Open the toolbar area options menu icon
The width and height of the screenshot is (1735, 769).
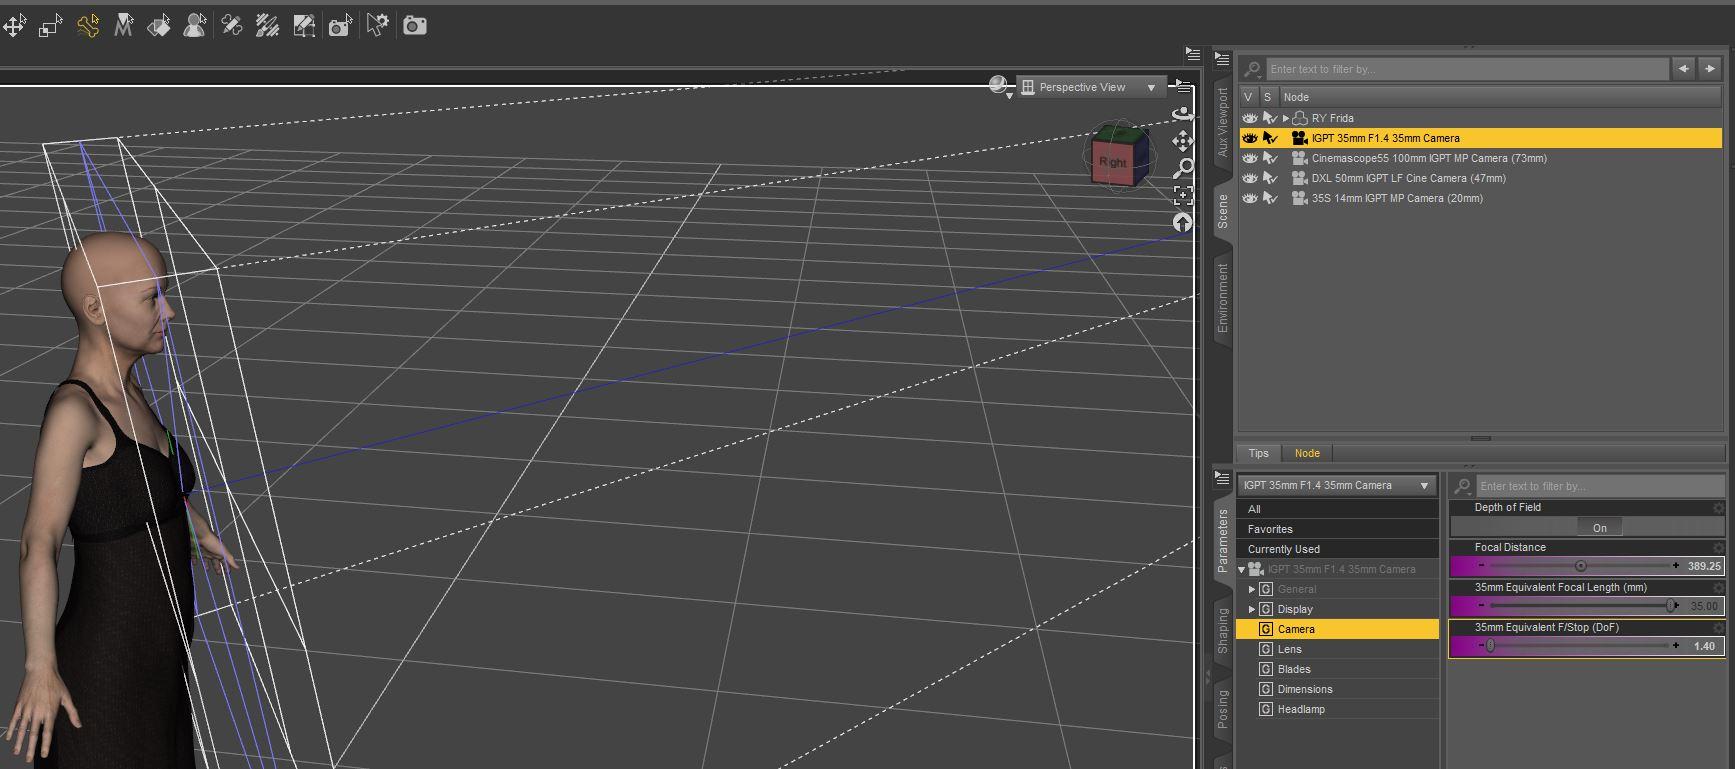pyautogui.click(x=1192, y=53)
